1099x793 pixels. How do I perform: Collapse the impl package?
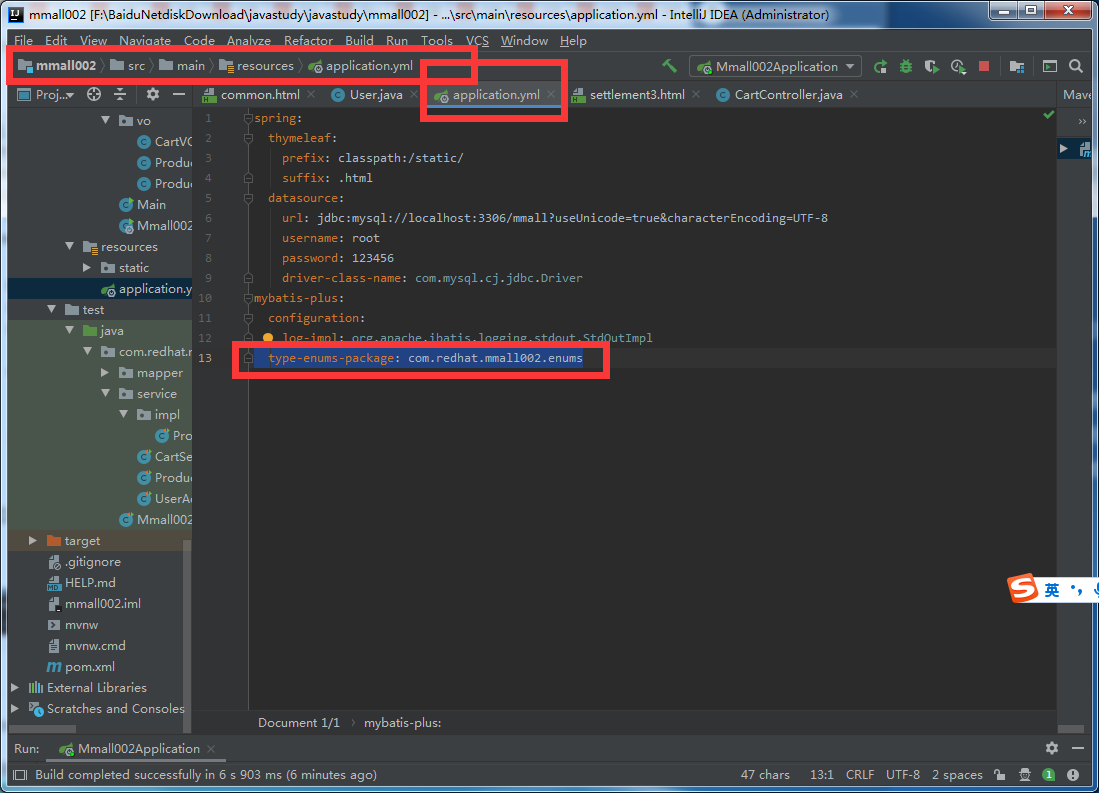(x=123, y=414)
